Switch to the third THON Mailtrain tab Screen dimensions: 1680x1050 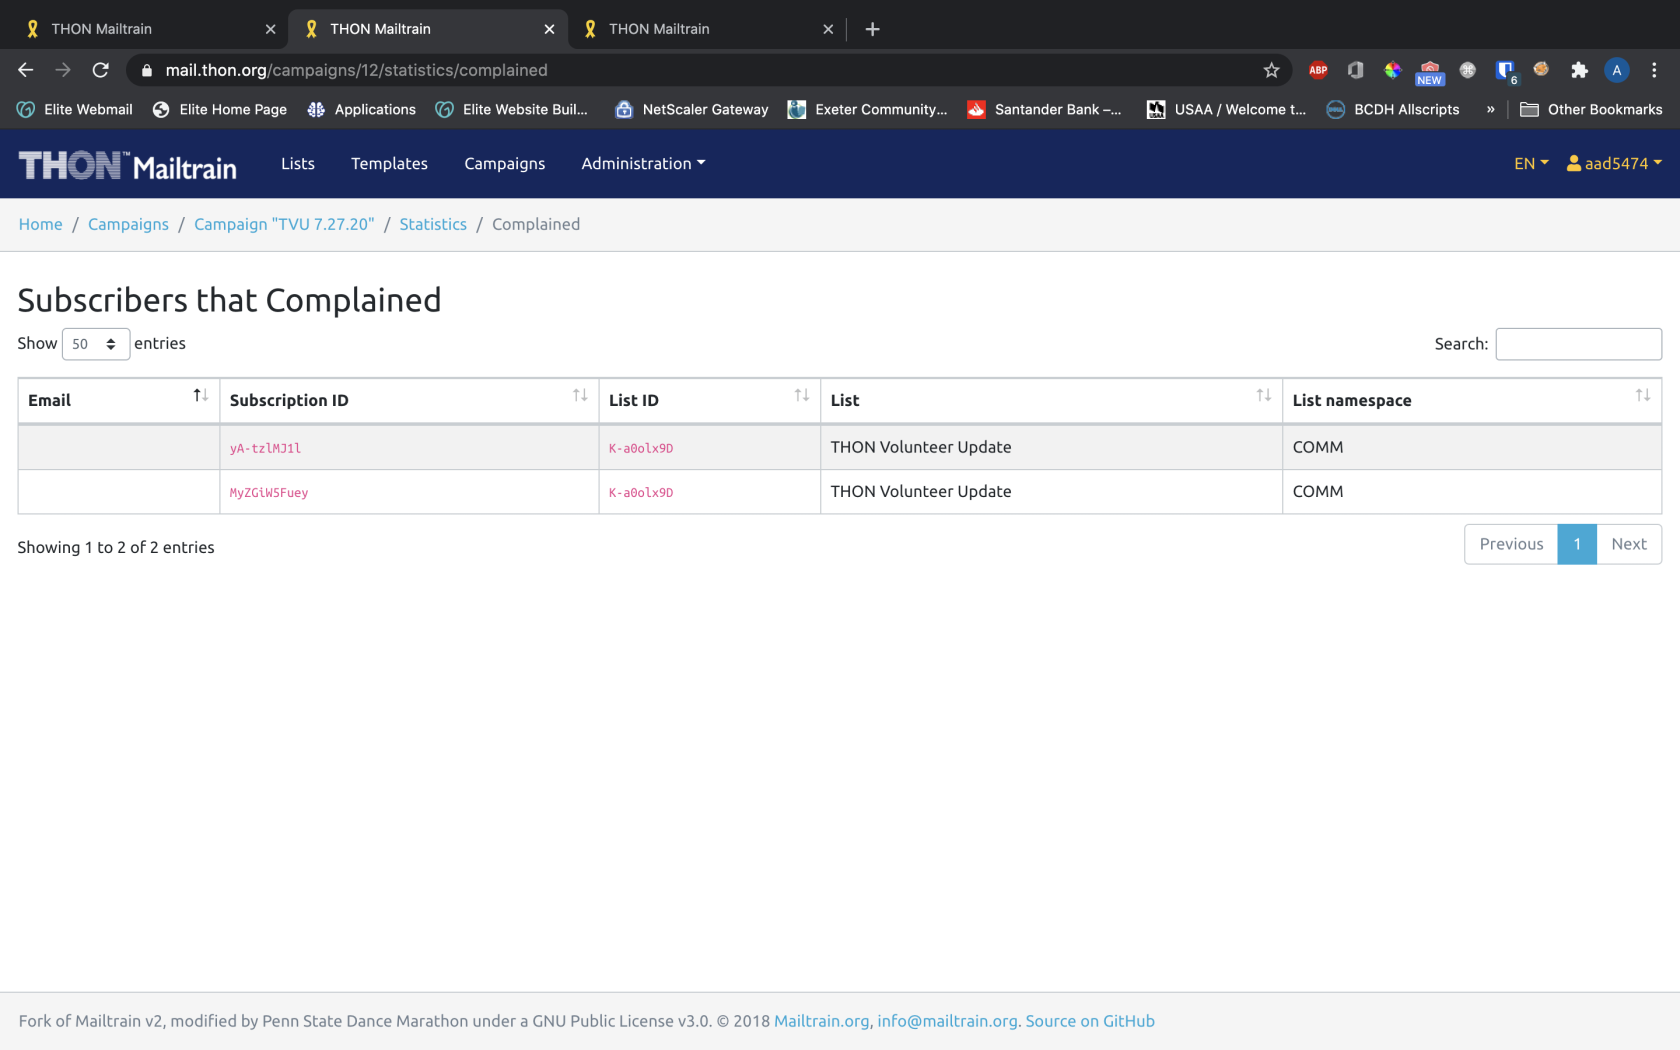pyautogui.click(x=705, y=29)
